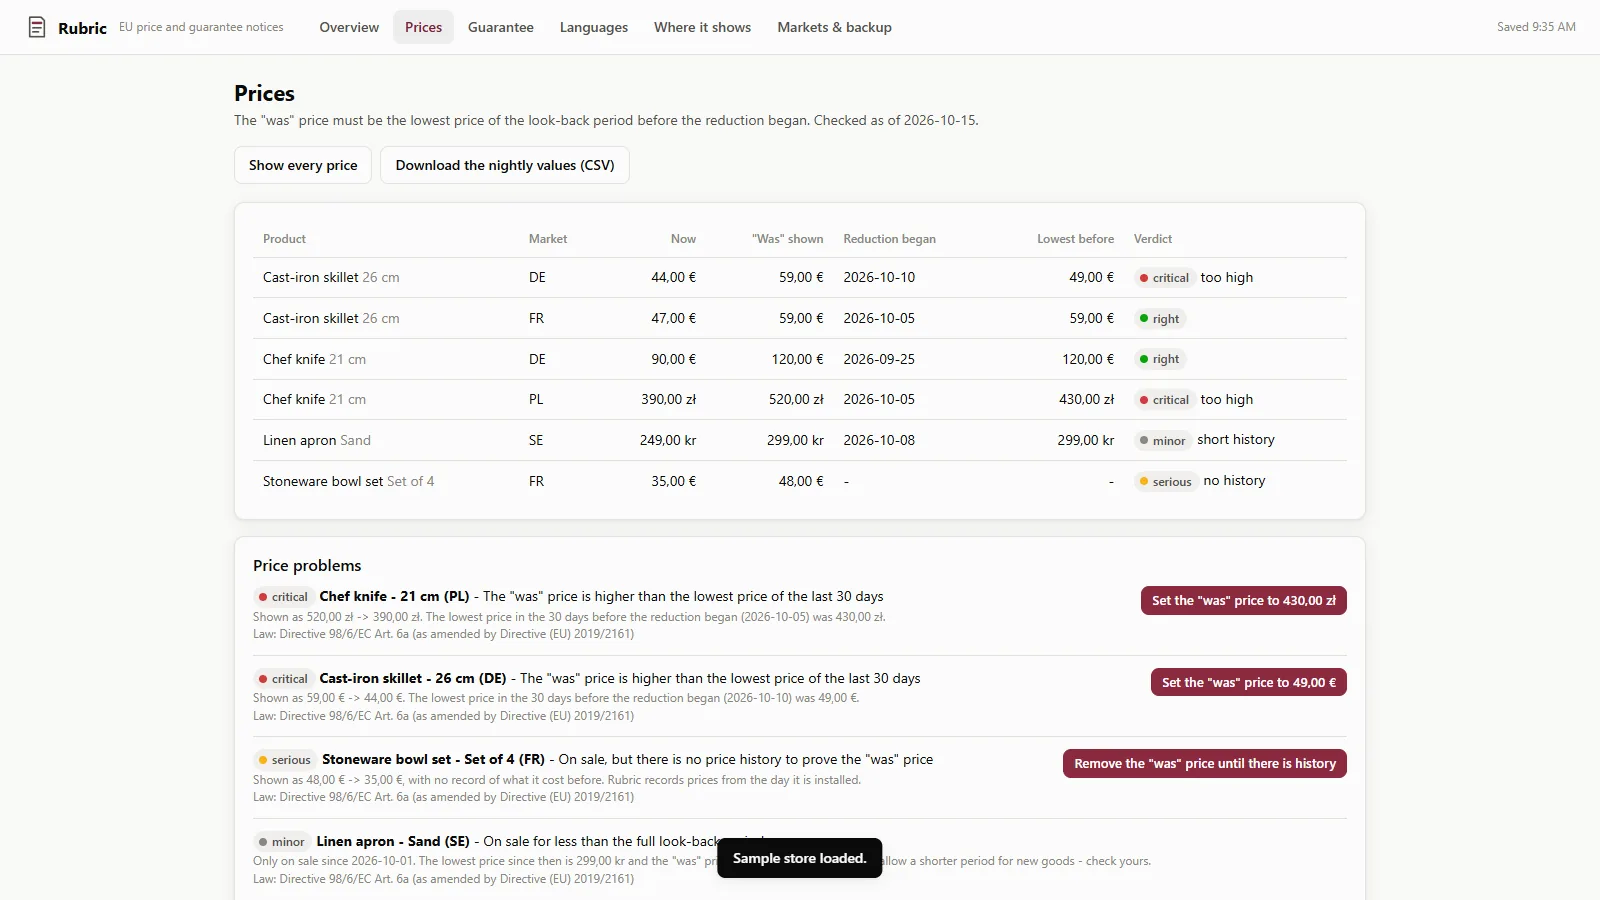This screenshot has height=900, width=1600.
Task: Open the Overview tab
Action: (349, 27)
